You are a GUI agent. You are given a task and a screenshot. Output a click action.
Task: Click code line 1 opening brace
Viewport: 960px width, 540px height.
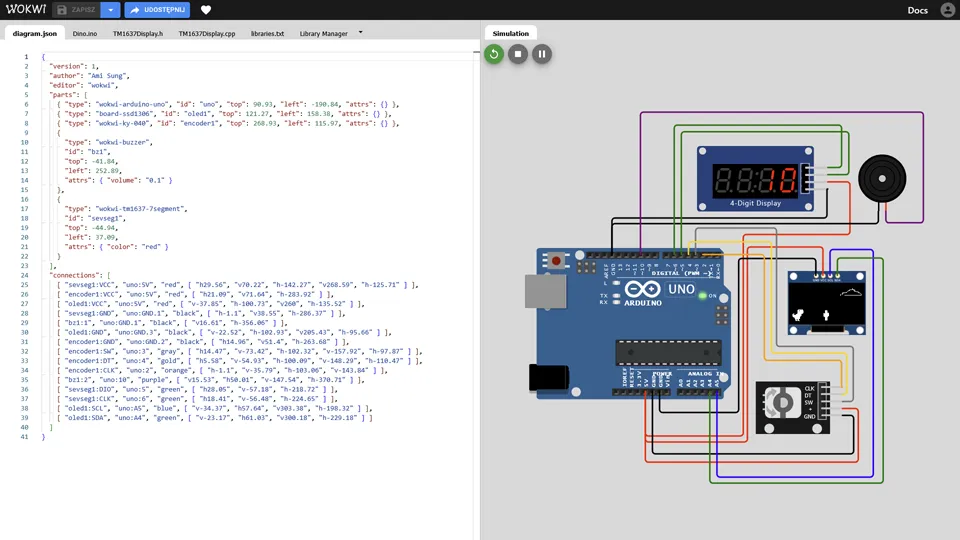[43, 56]
